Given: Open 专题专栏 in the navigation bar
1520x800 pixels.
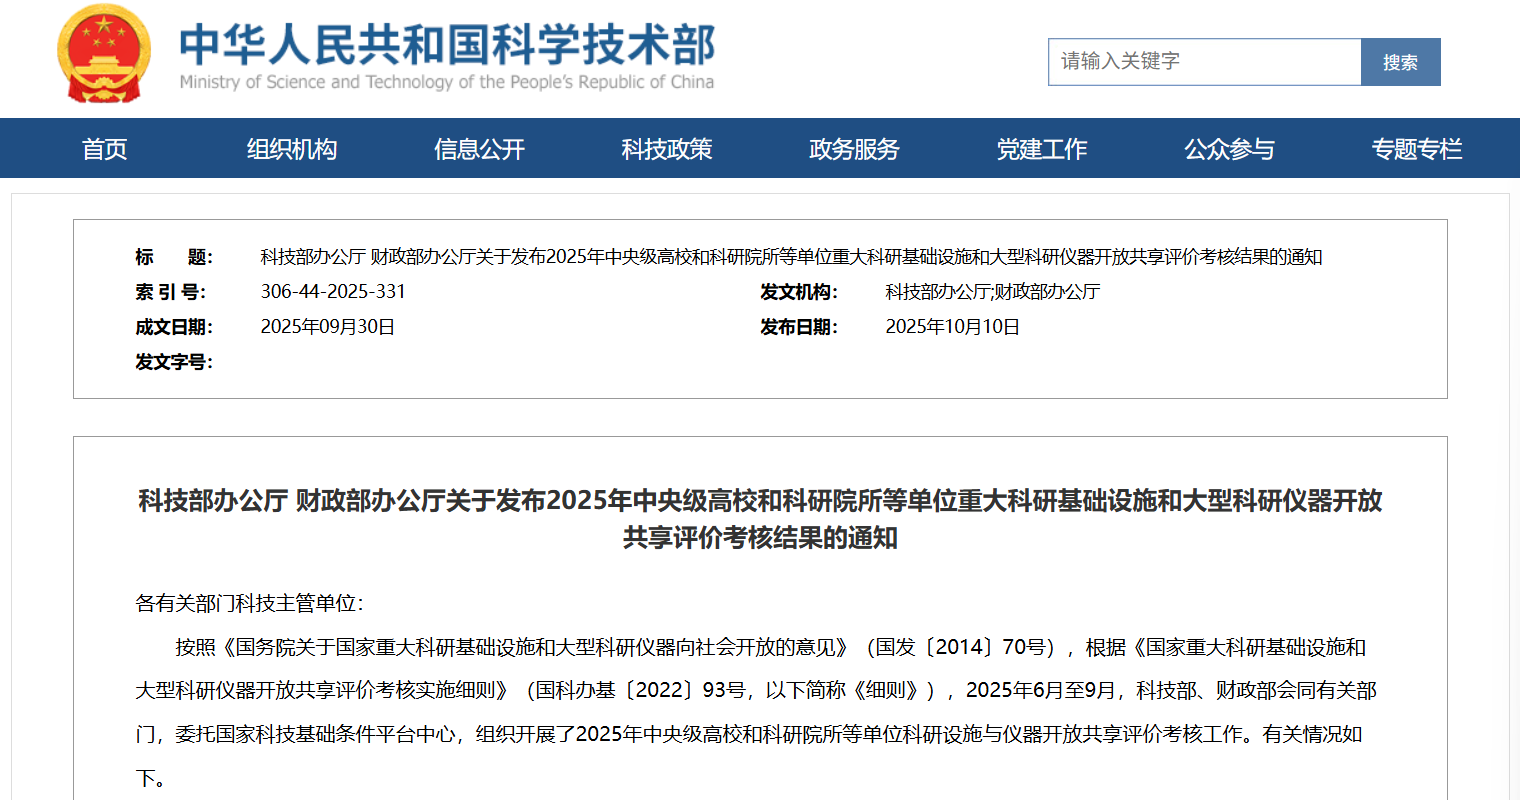Looking at the screenshot, I should (1417, 149).
